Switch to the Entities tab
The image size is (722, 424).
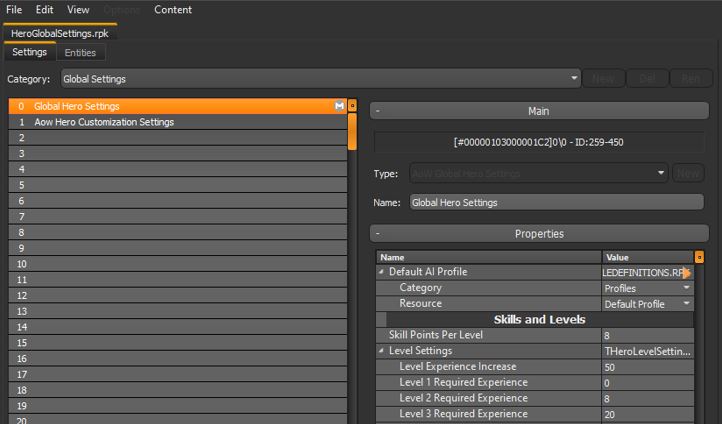click(80, 53)
